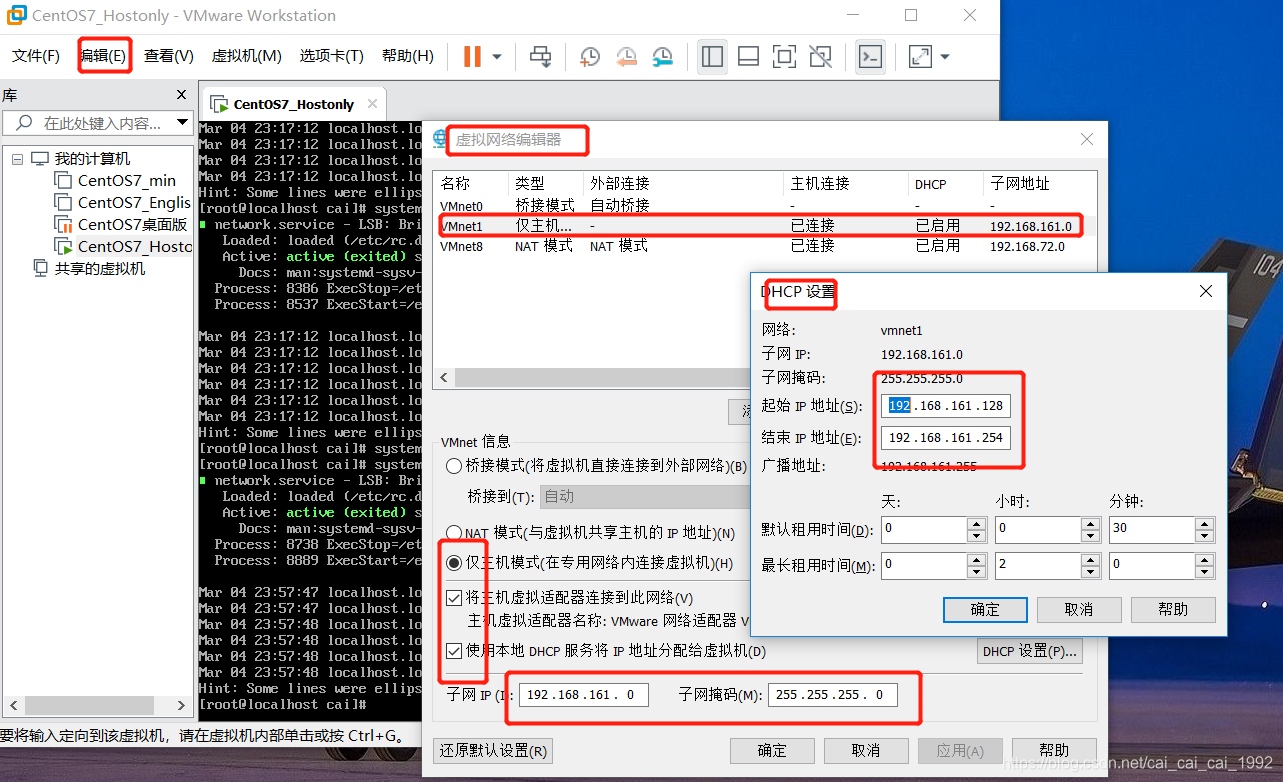Enter full screen mode via the toolbar icon
Screen dimensions: 1283x782
785,57
